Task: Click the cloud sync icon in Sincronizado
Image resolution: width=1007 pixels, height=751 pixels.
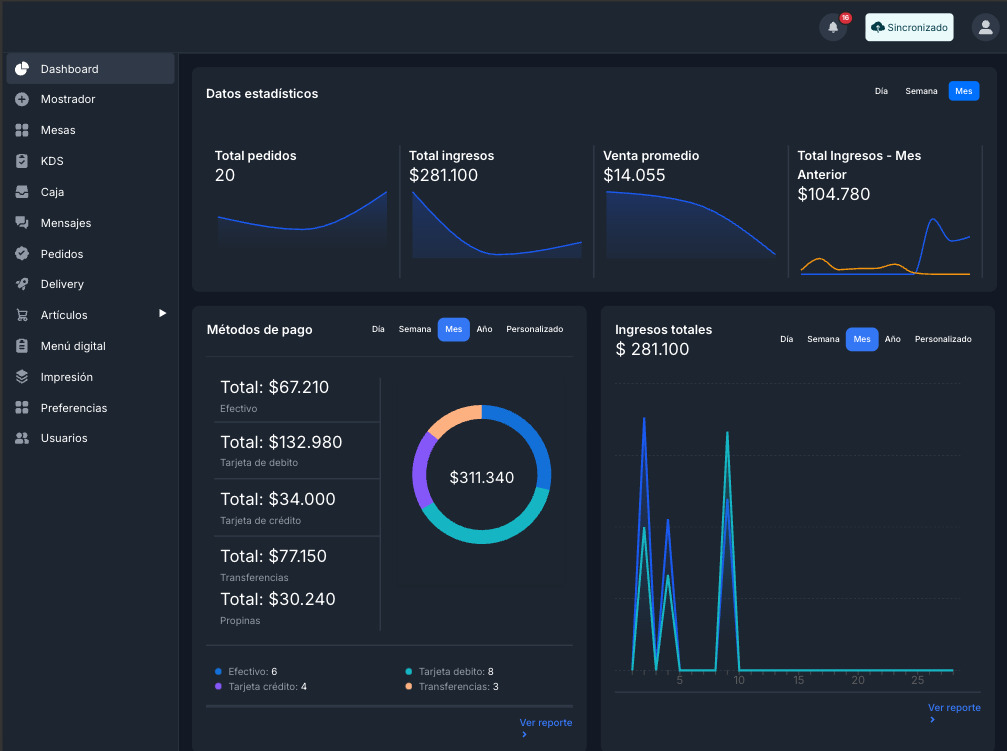Action: click(878, 27)
